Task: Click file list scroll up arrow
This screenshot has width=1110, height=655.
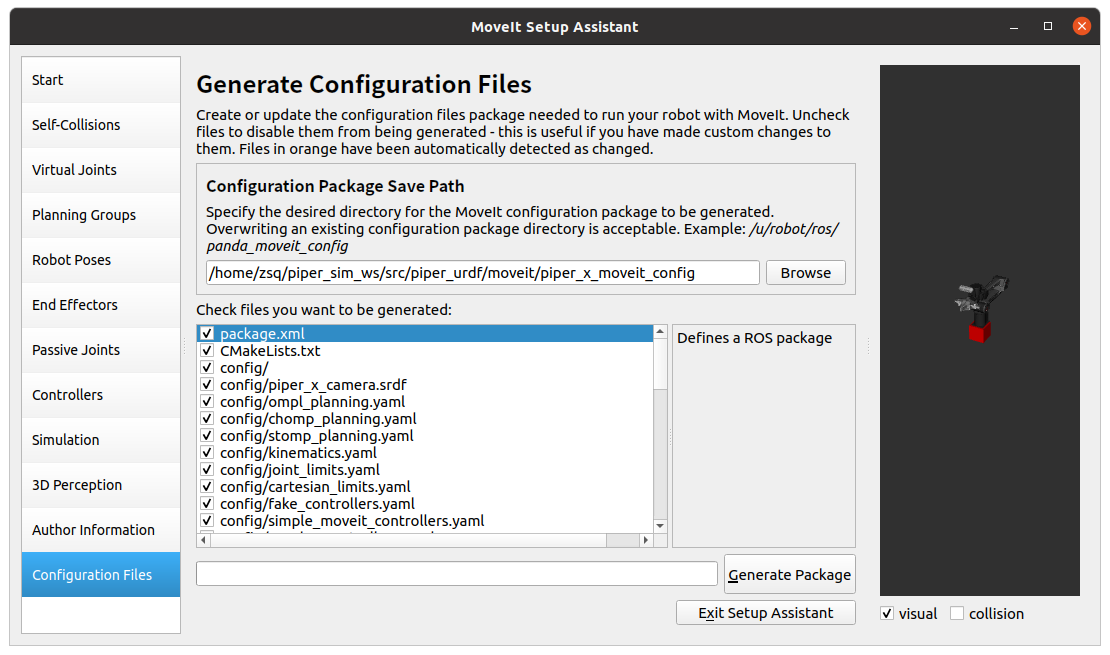Action: point(660,331)
